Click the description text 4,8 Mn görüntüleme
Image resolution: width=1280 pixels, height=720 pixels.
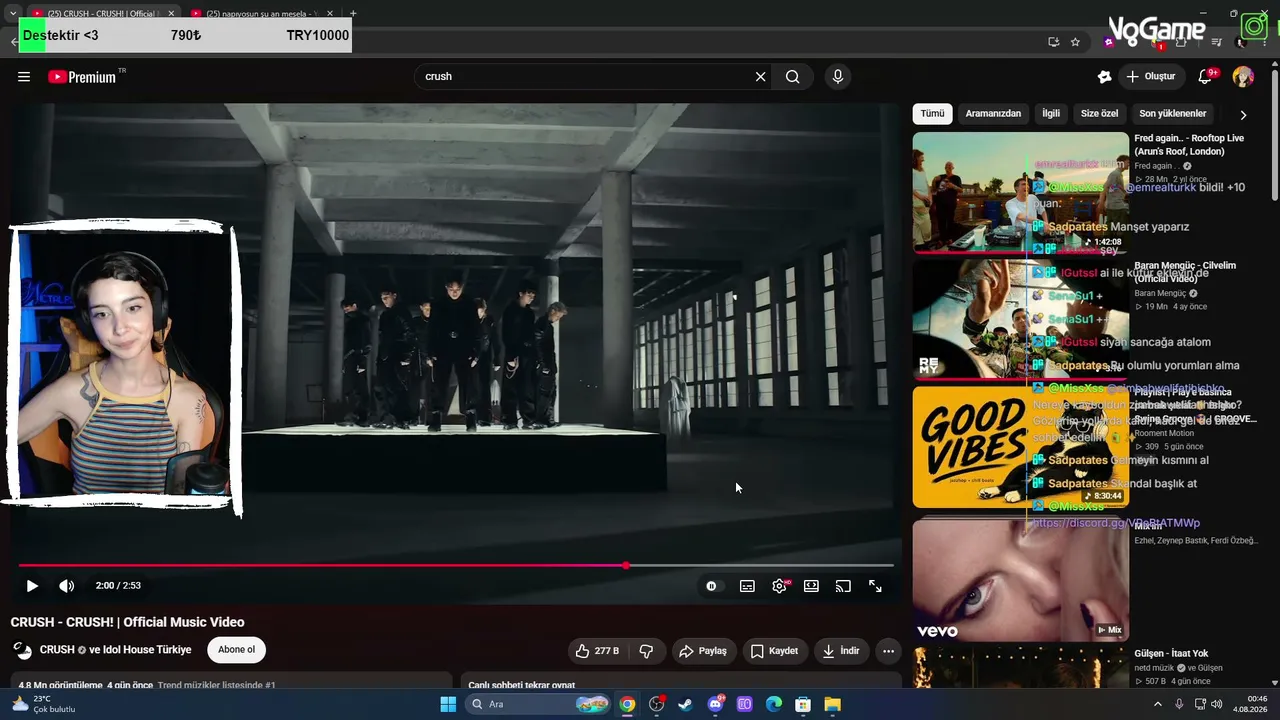click(60, 686)
